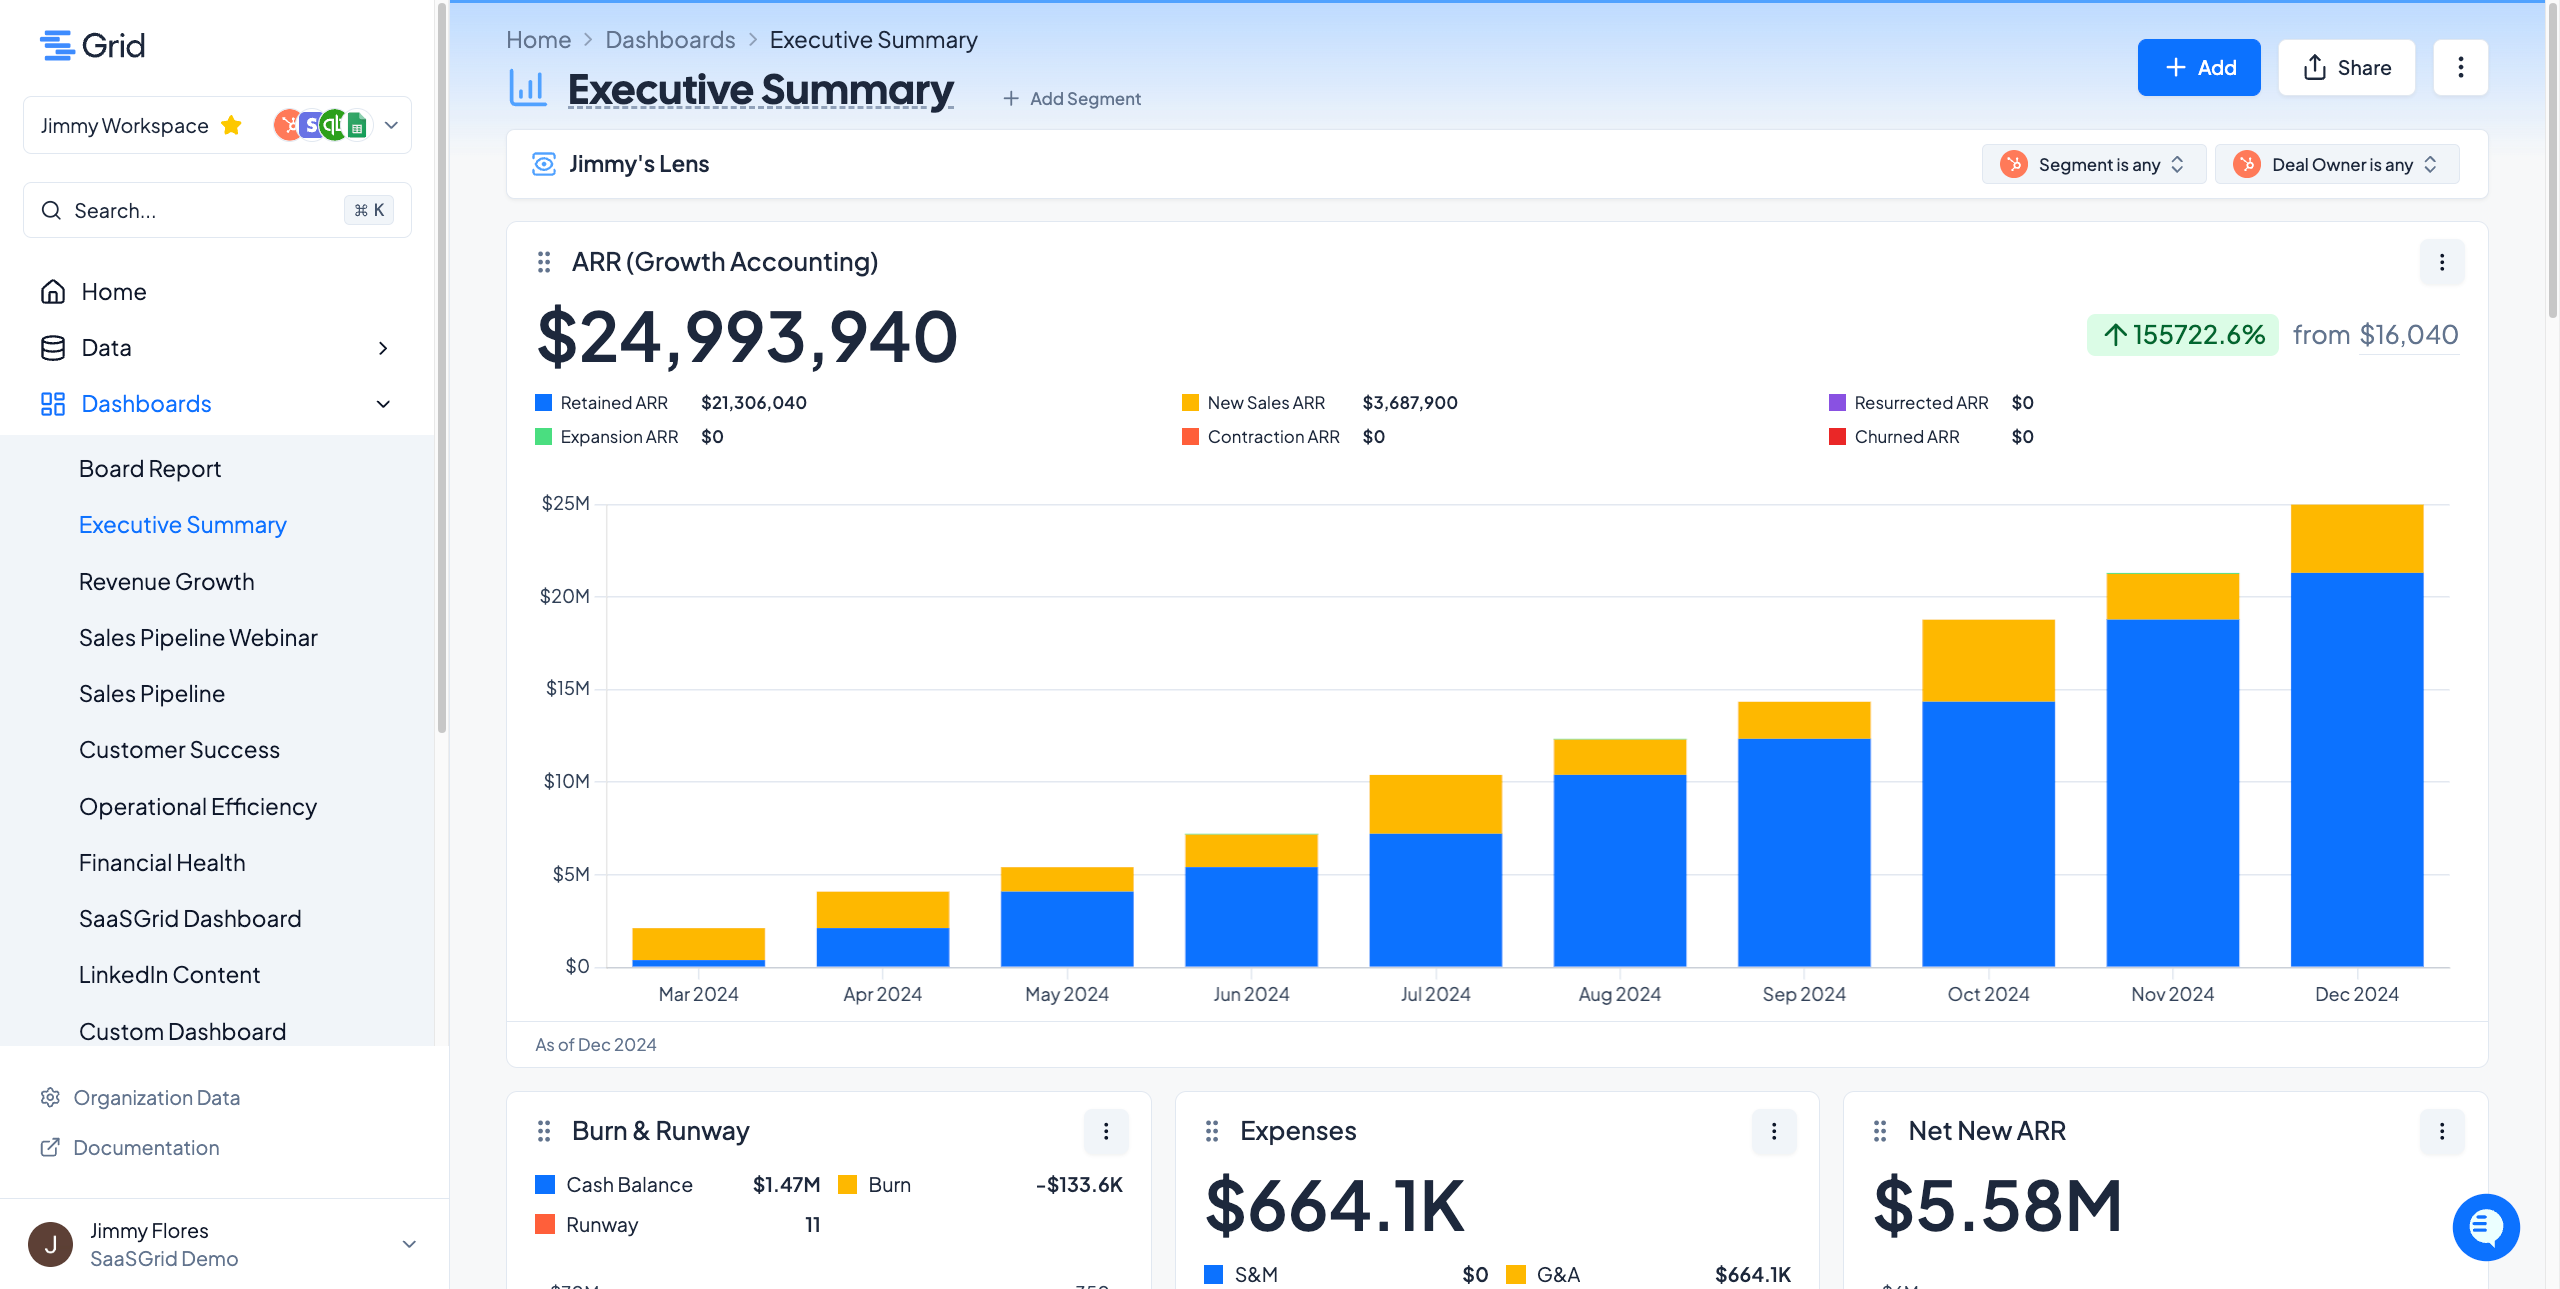
Task: Click the Dec 2024 yellow bar segment
Action: coord(2356,538)
